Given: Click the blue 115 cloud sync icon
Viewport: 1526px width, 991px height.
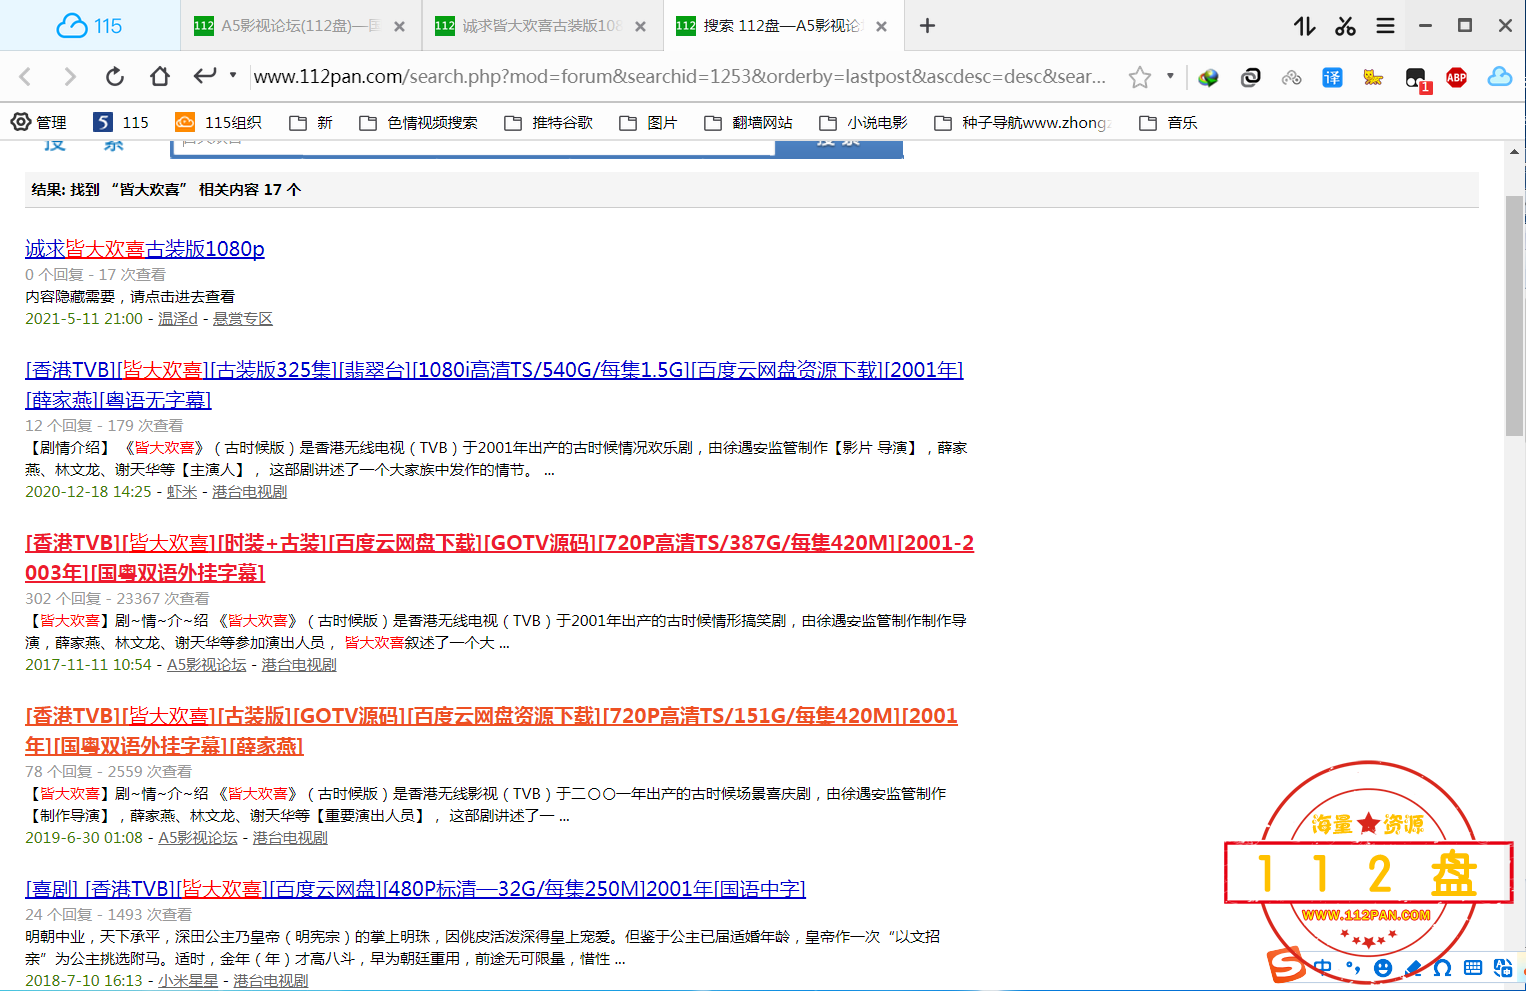Looking at the screenshot, I should [1500, 76].
